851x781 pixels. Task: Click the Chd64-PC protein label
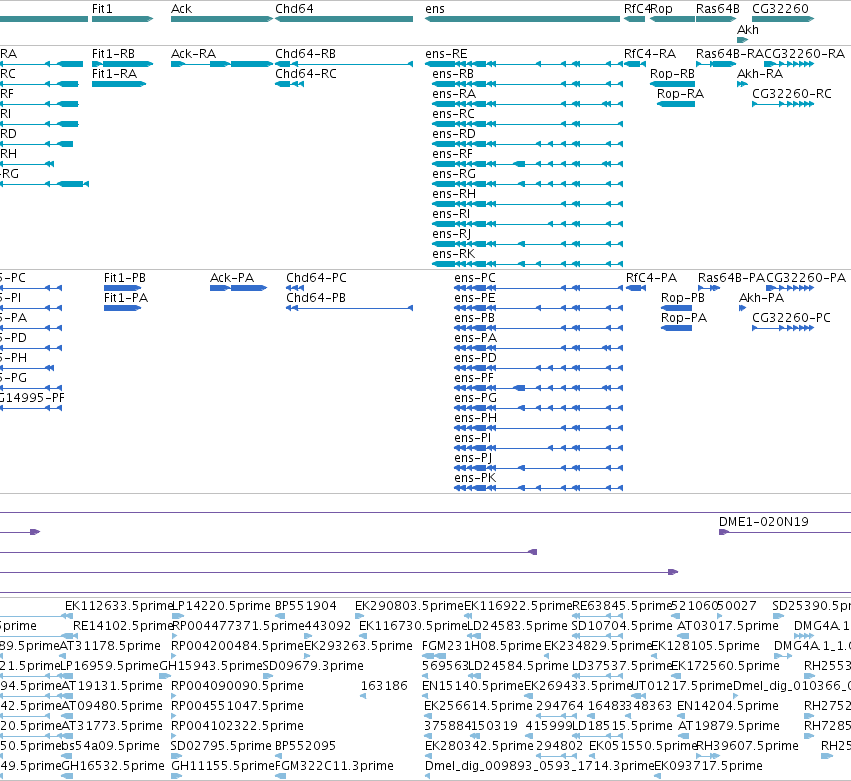[316, 278]
